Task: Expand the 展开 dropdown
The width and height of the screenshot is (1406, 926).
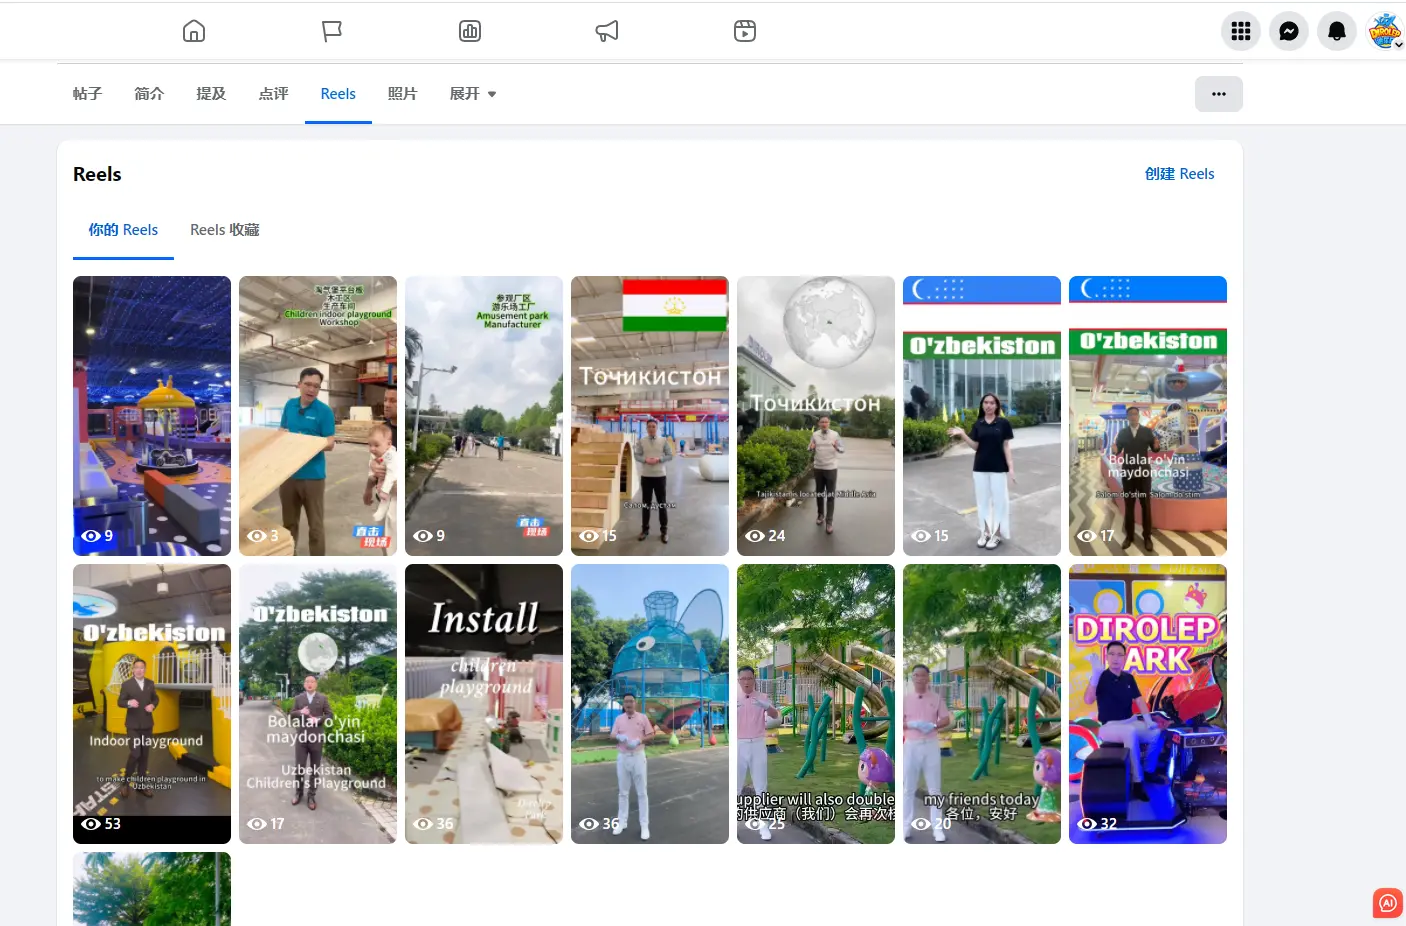Action: click(x=473, y=94)
